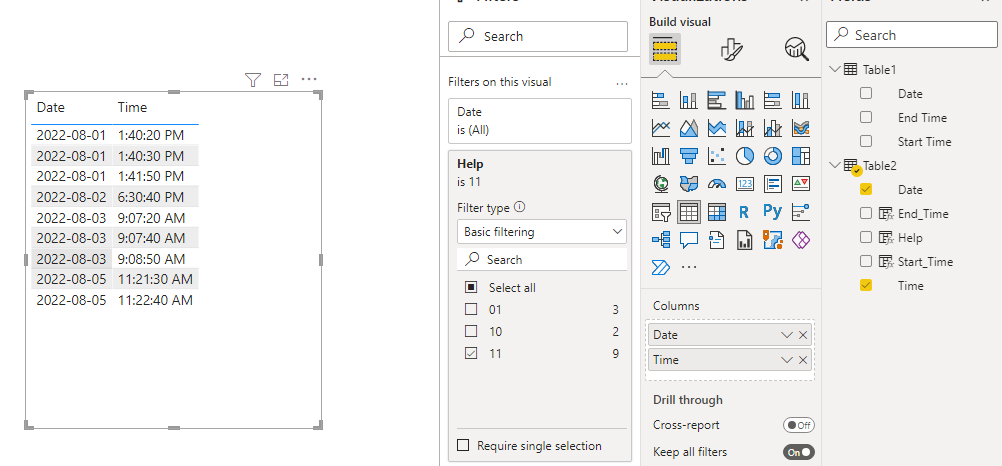The image size is (1002, 466).
Task: Select the Pie chart visual
Action: tap(744, 155)
